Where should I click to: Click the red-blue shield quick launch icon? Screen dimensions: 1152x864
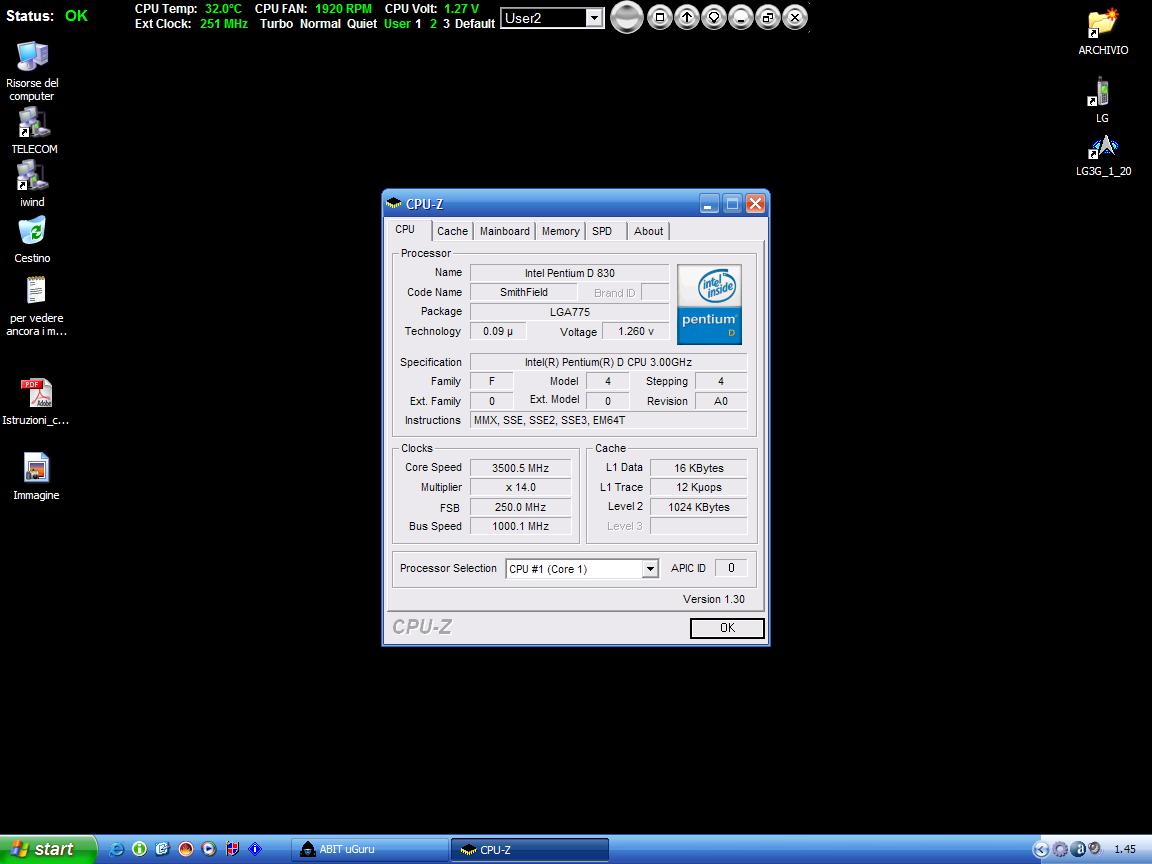(x=232, y=849)
